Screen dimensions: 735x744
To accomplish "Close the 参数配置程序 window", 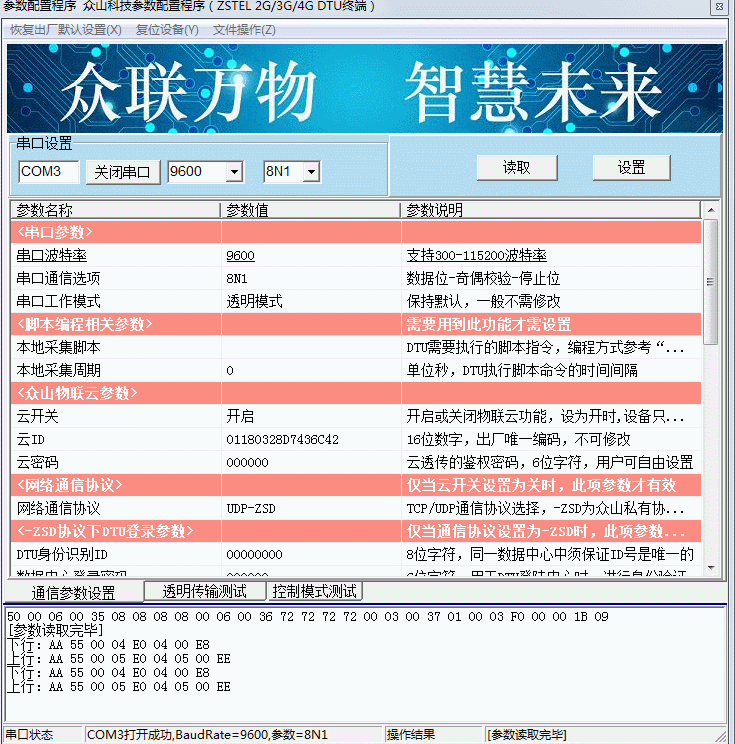I will point(719,7).
